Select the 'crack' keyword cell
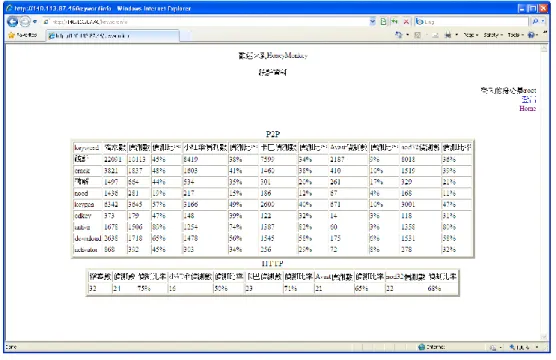Image resolution: width=556 pixels, height=360 pixels. pyautogui.click(x=87, y=171)
